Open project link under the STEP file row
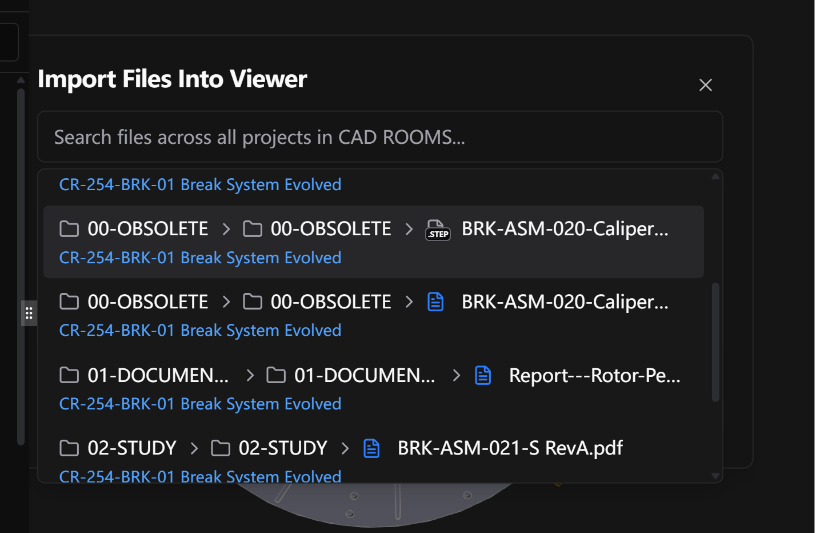Viewport: 815px width, 533px height. click(x=200, y=258)
